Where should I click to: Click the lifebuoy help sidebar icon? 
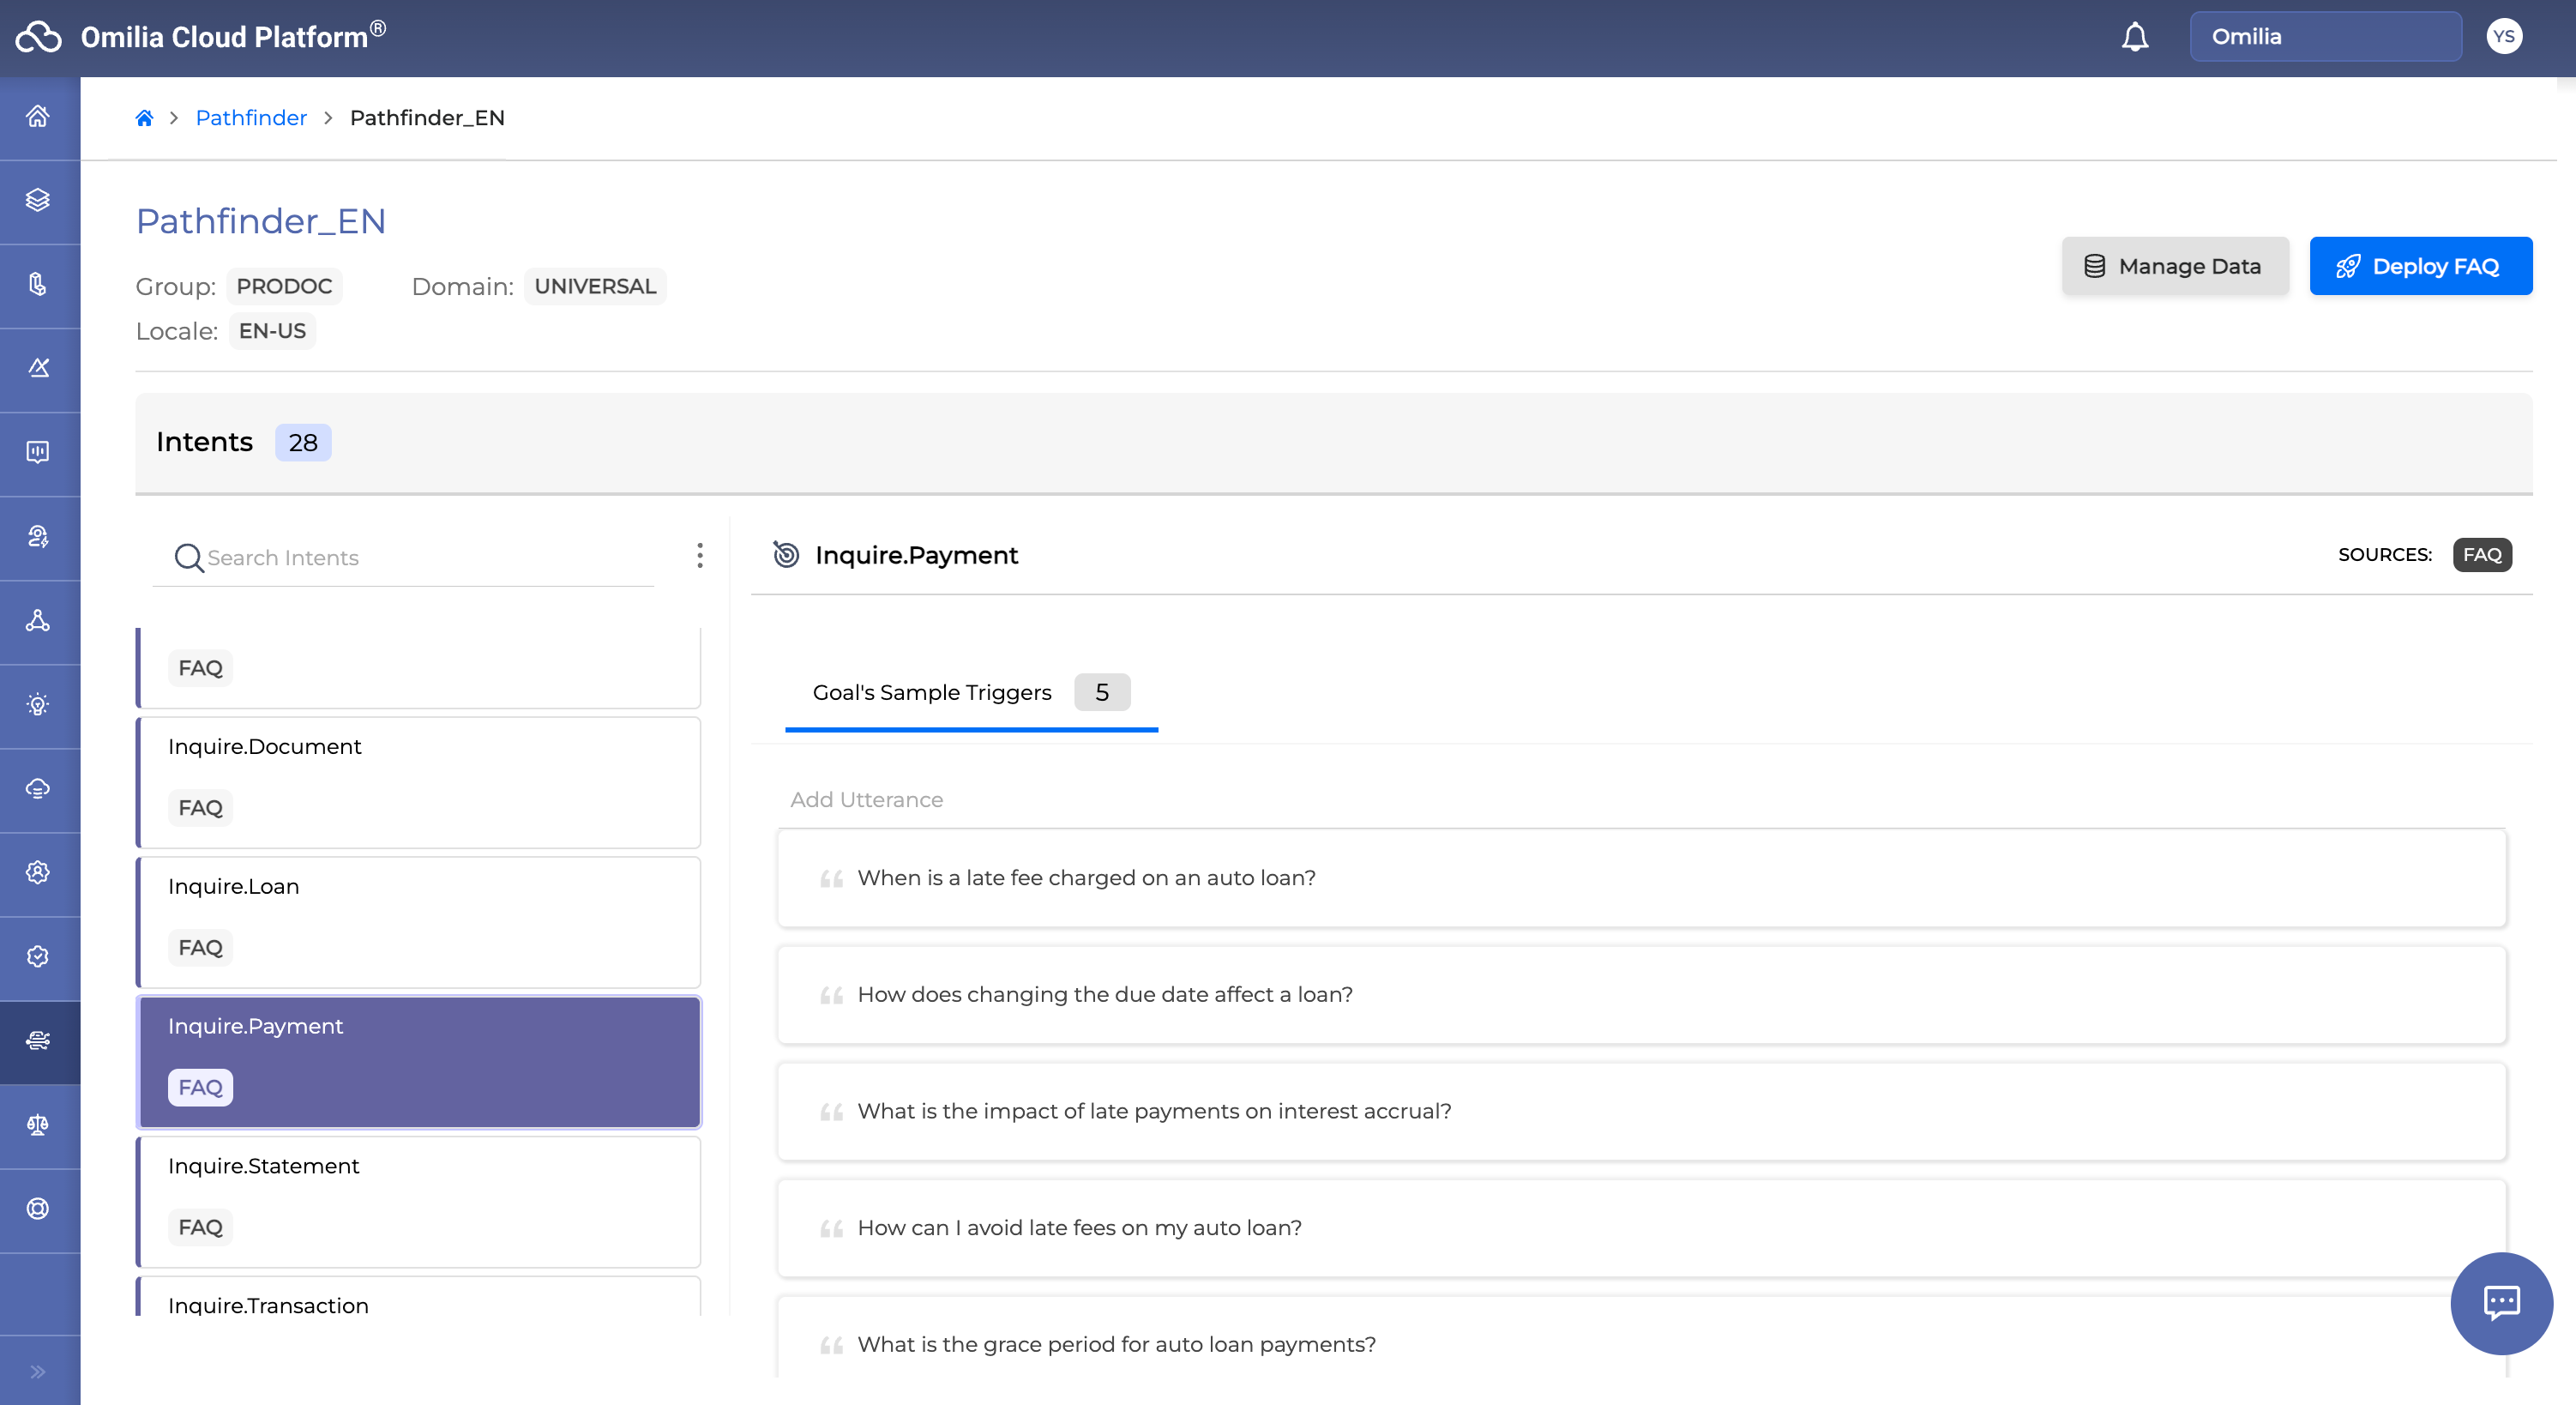[x=38, y=1209]
